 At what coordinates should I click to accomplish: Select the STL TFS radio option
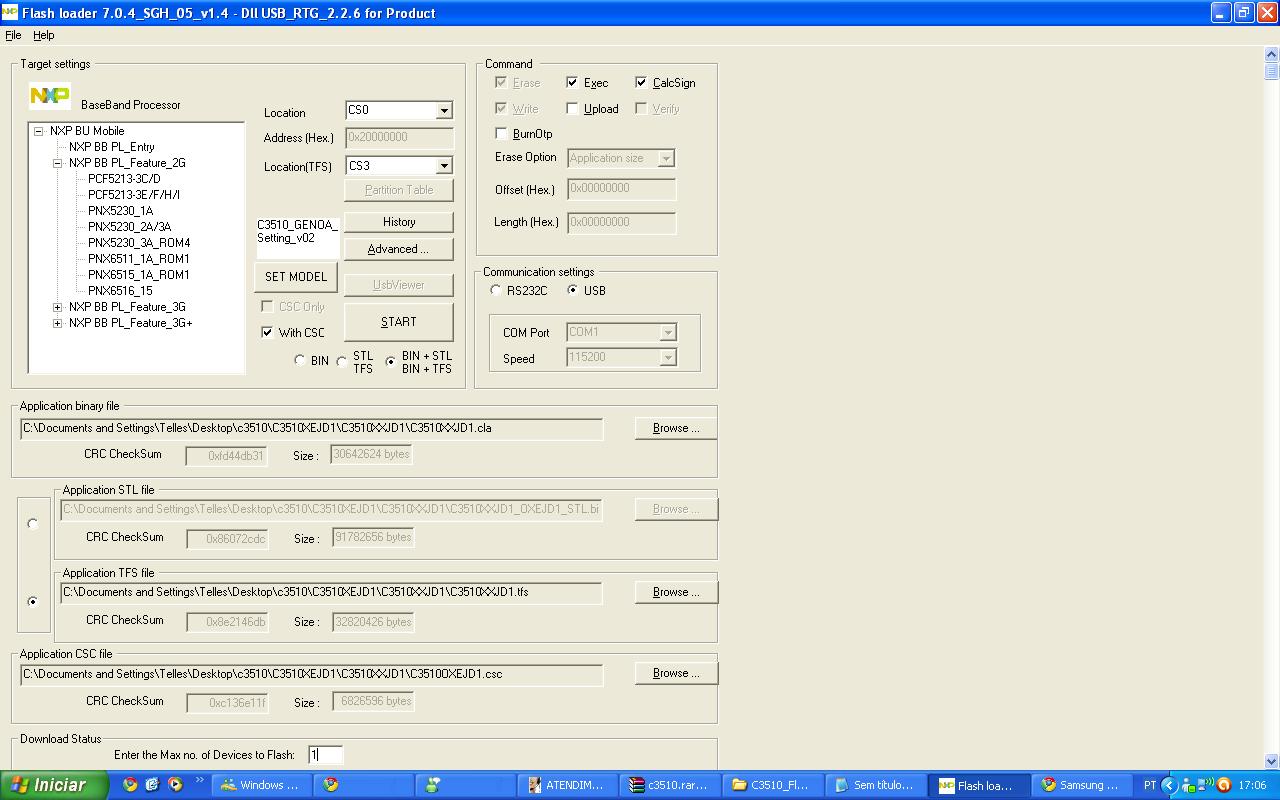(342, 362)
